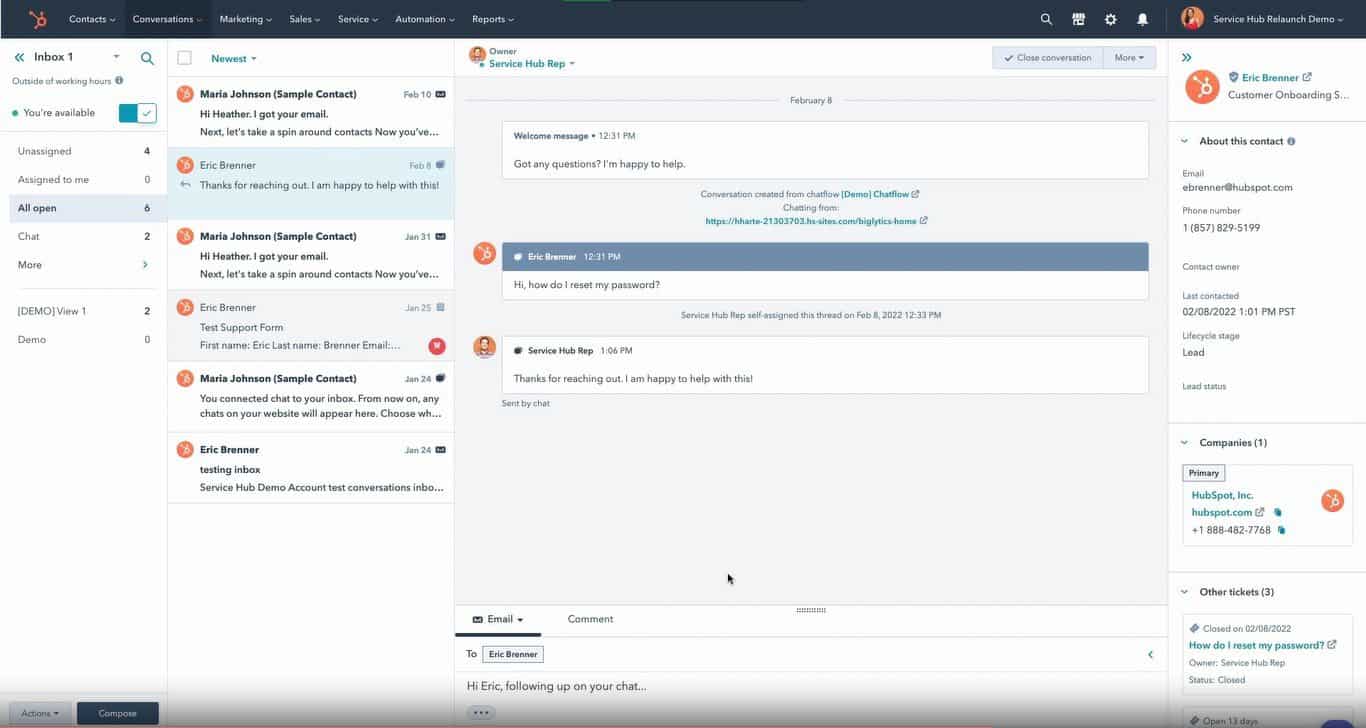Open the Newest sort dropdown

[233, 59]
